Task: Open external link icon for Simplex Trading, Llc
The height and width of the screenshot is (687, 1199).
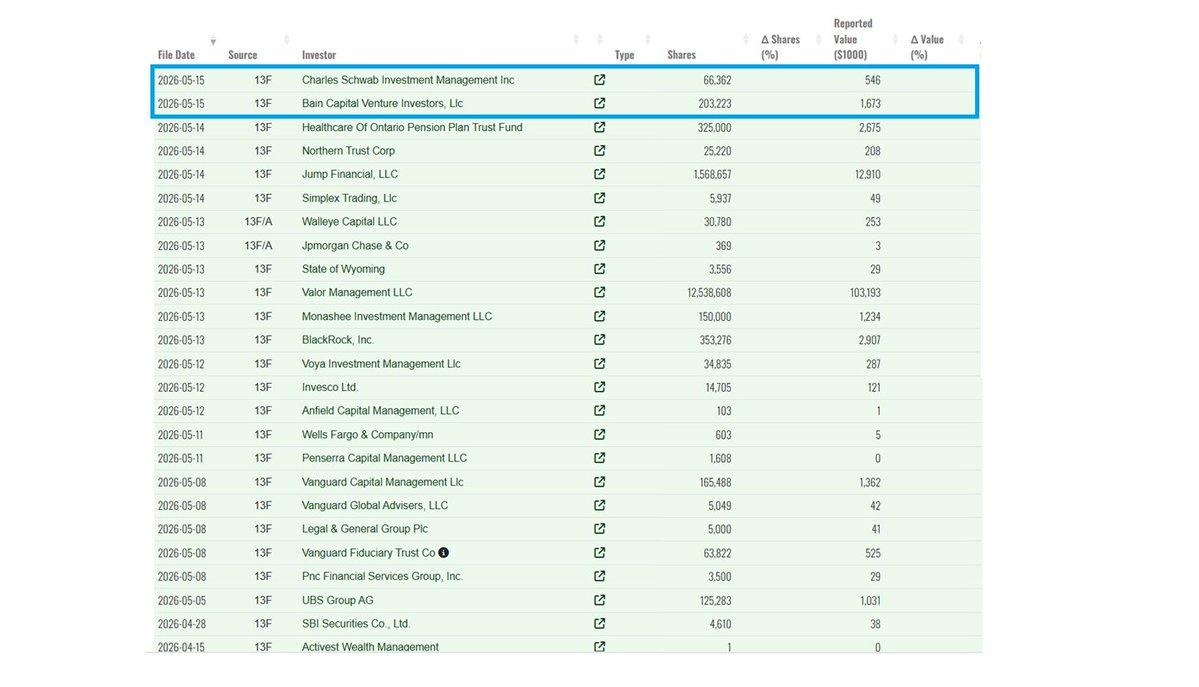Action: 600,197
